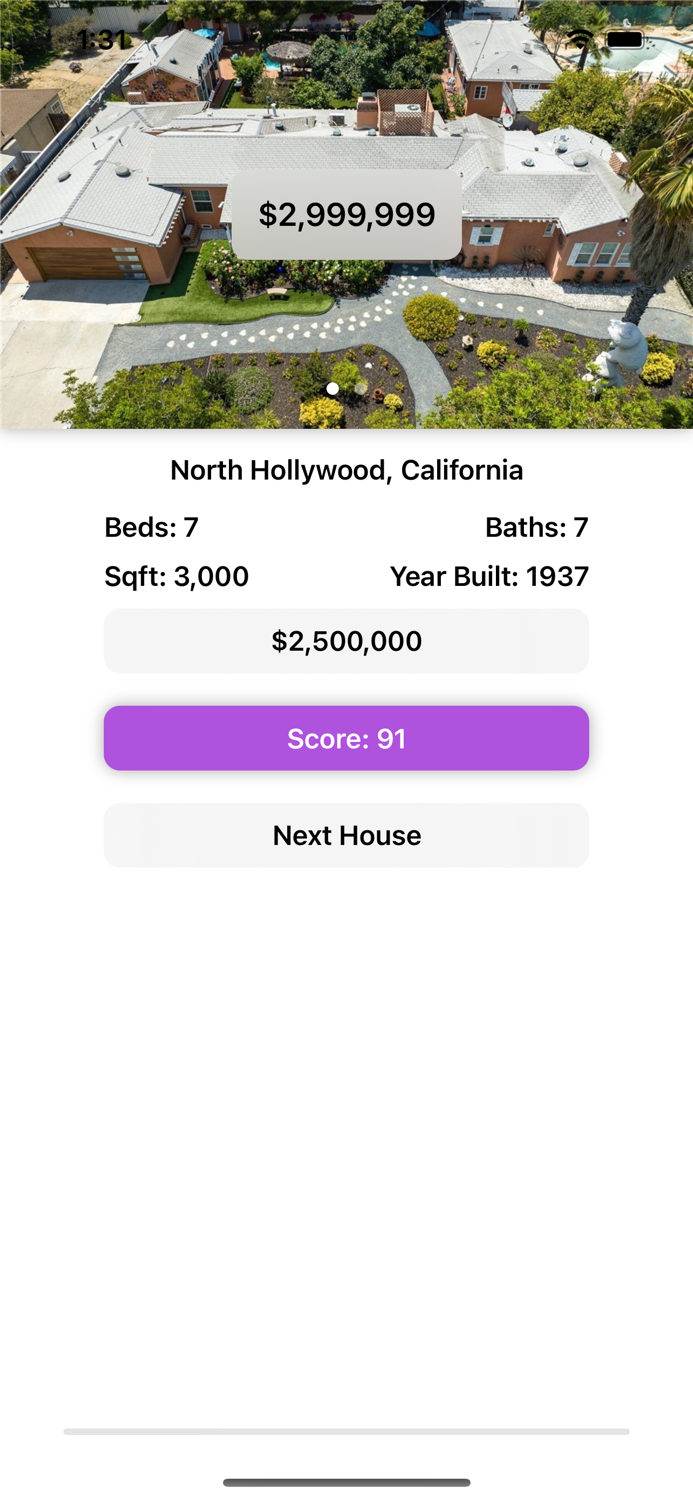The image size is (693, 1500).
Task: Tap the North Hollywood, California heading
Action: click(x=347, y=469)
